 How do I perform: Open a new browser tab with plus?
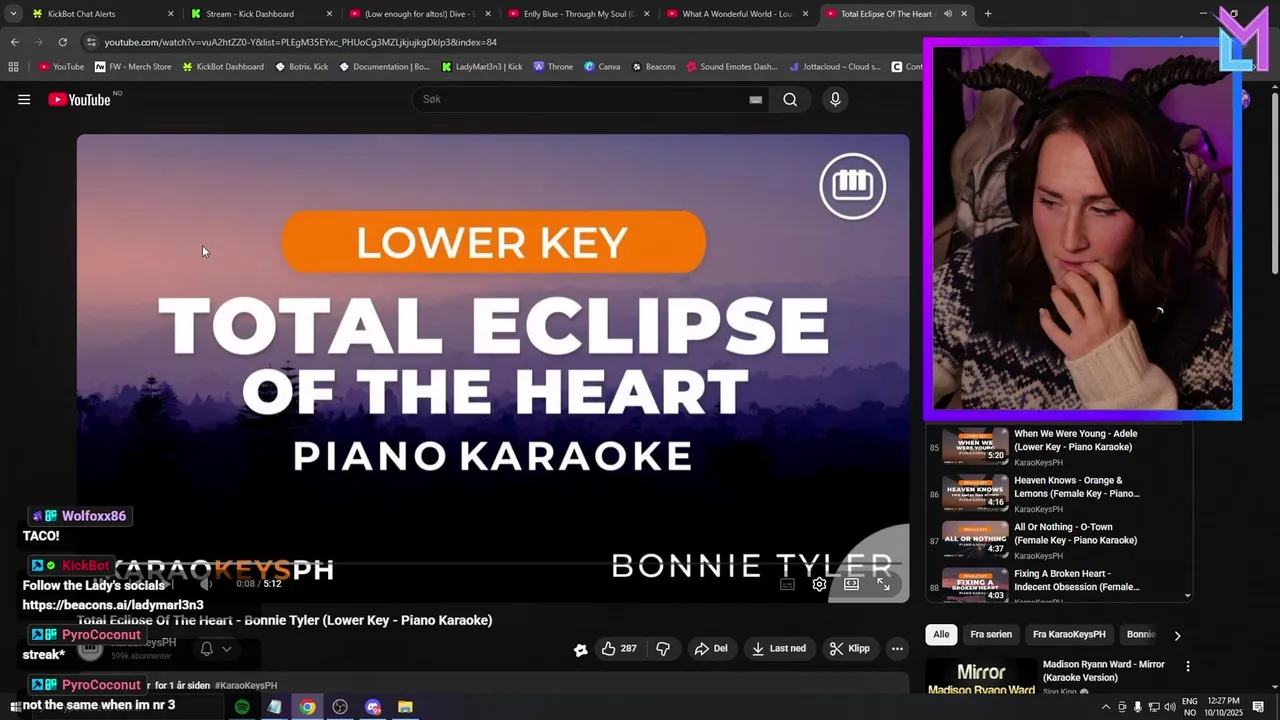pyautogui.click(x=988, y=14)
